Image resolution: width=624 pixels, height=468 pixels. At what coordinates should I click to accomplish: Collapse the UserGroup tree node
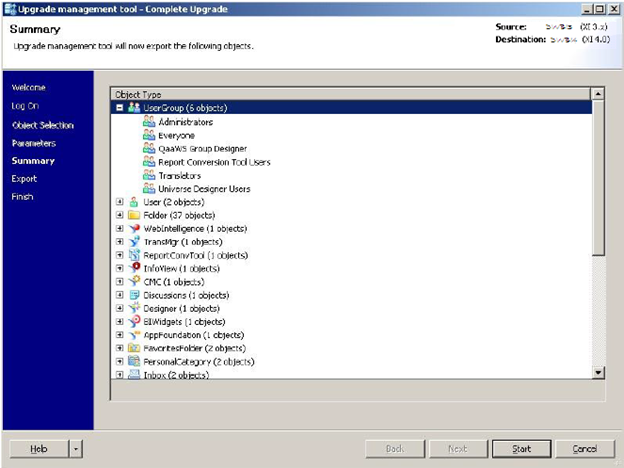(x=120, y=108)
